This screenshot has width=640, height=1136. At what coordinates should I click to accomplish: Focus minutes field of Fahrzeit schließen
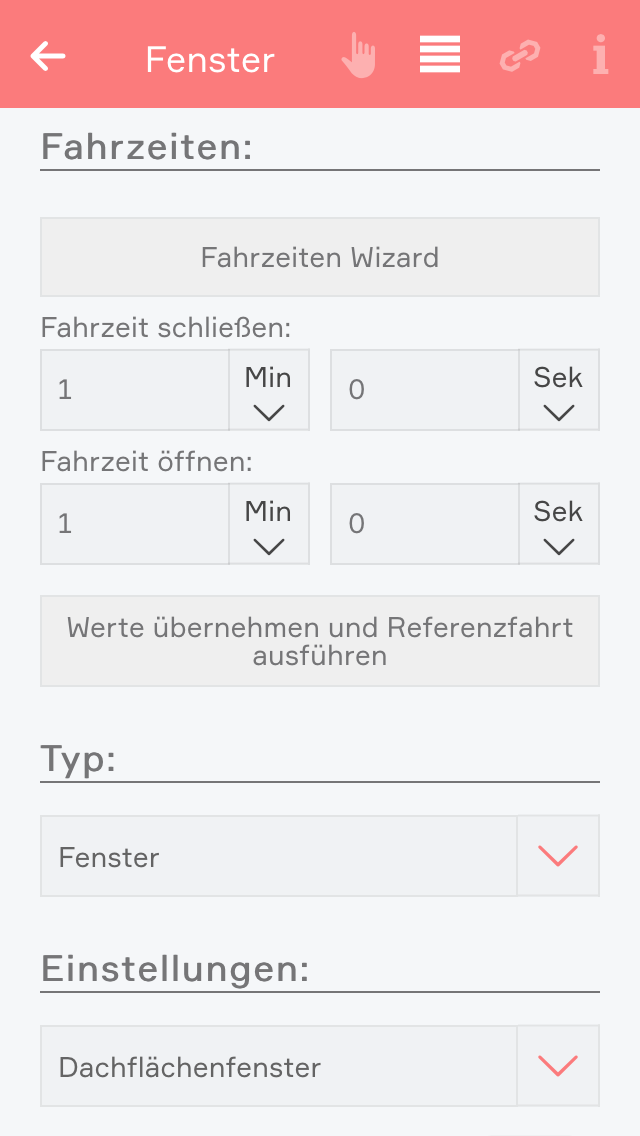tap(135, 390)
